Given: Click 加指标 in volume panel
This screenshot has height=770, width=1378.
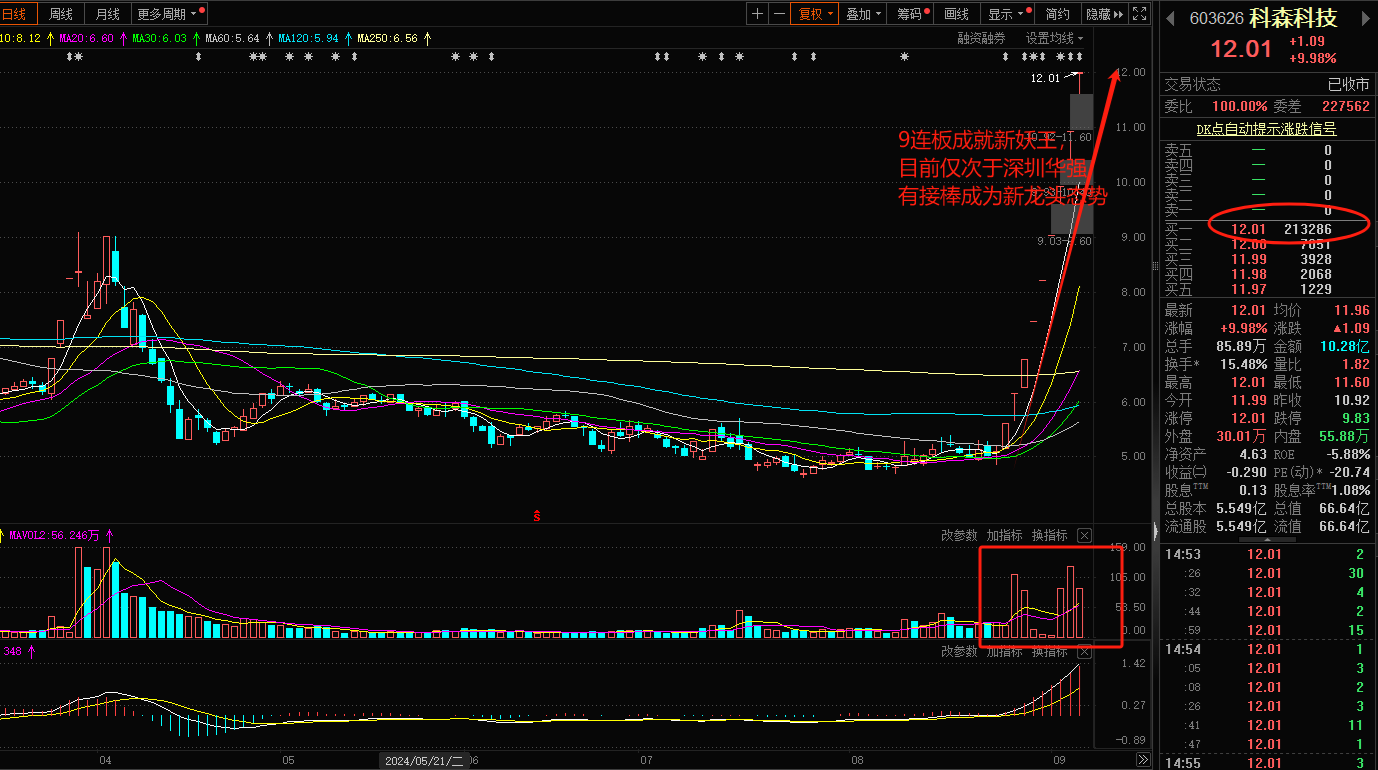Looking at the screenshot, I should [x=1004, y=535].
